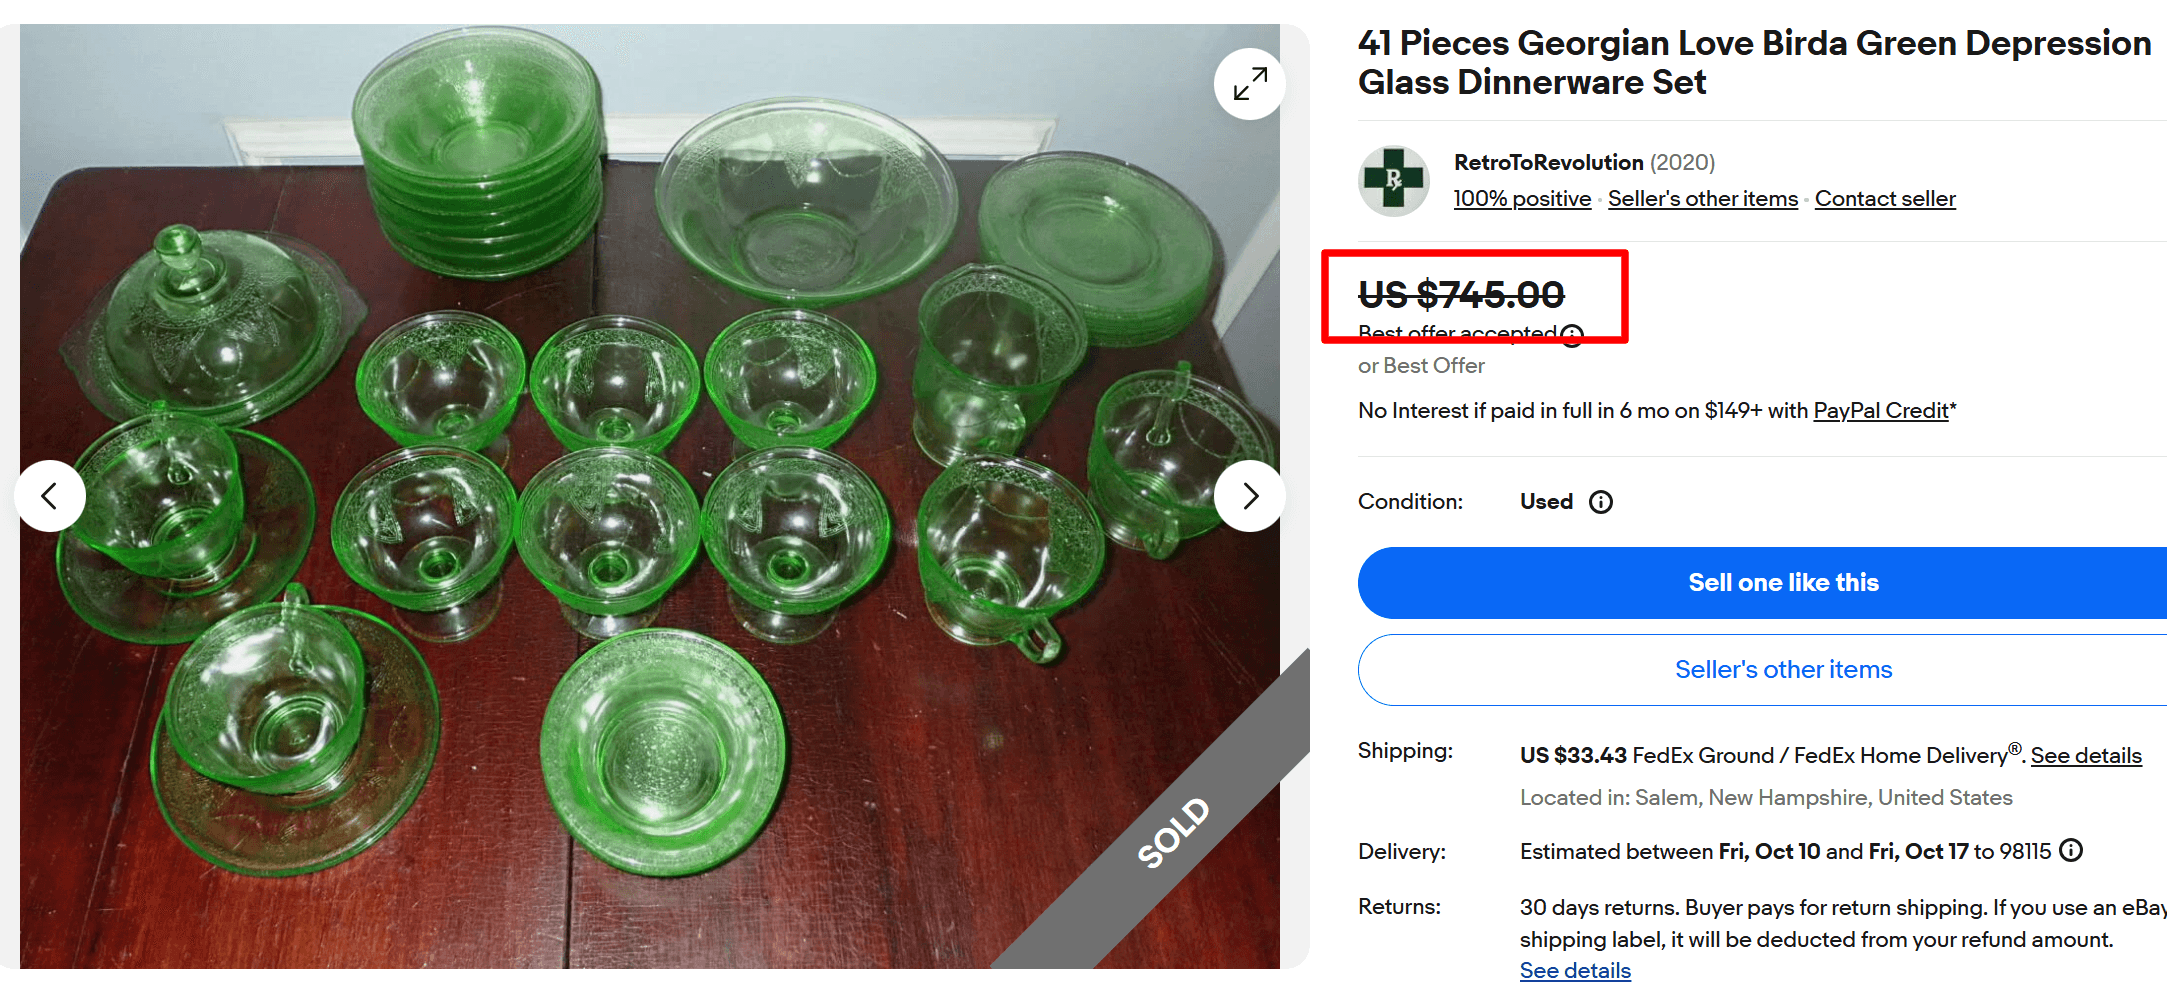Viewport: 2167px width, 995px height.
Task: View the 100% positive feedback link
Action: pyautogui.click(x=1522, y=198)
